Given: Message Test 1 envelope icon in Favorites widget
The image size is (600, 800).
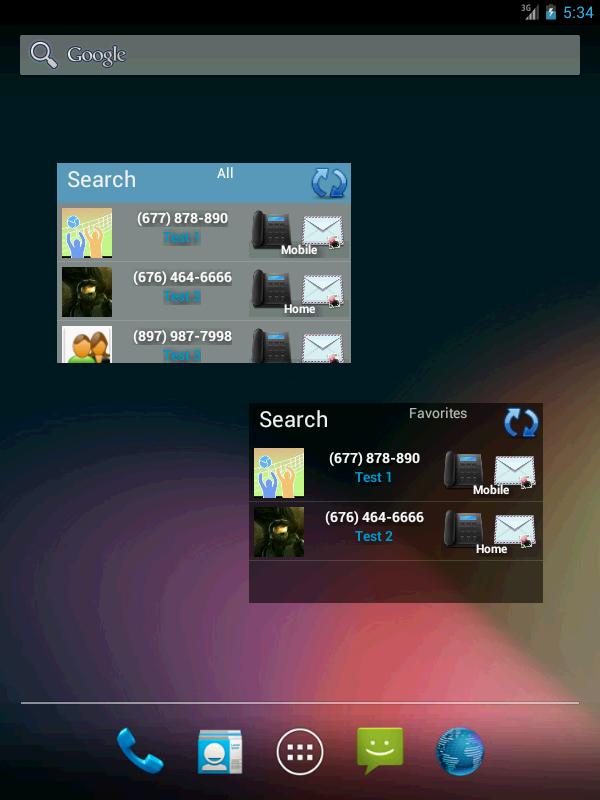Looking at the screenshot, I should point(514,472).
